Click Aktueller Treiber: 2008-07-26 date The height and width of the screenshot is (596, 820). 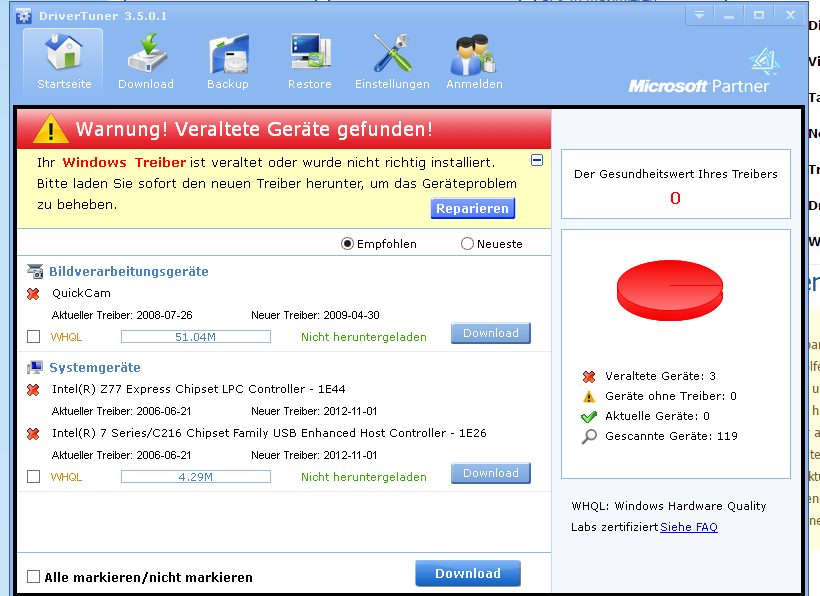point(122,315)
